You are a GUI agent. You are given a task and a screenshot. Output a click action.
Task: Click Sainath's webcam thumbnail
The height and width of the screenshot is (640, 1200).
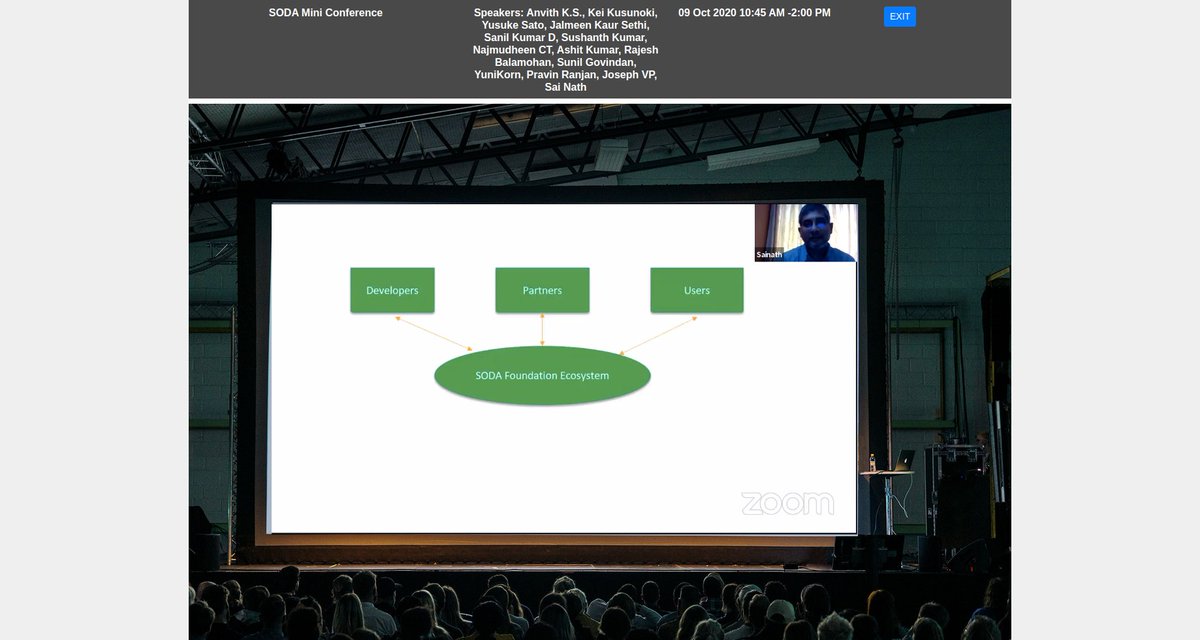pos(806,233)
